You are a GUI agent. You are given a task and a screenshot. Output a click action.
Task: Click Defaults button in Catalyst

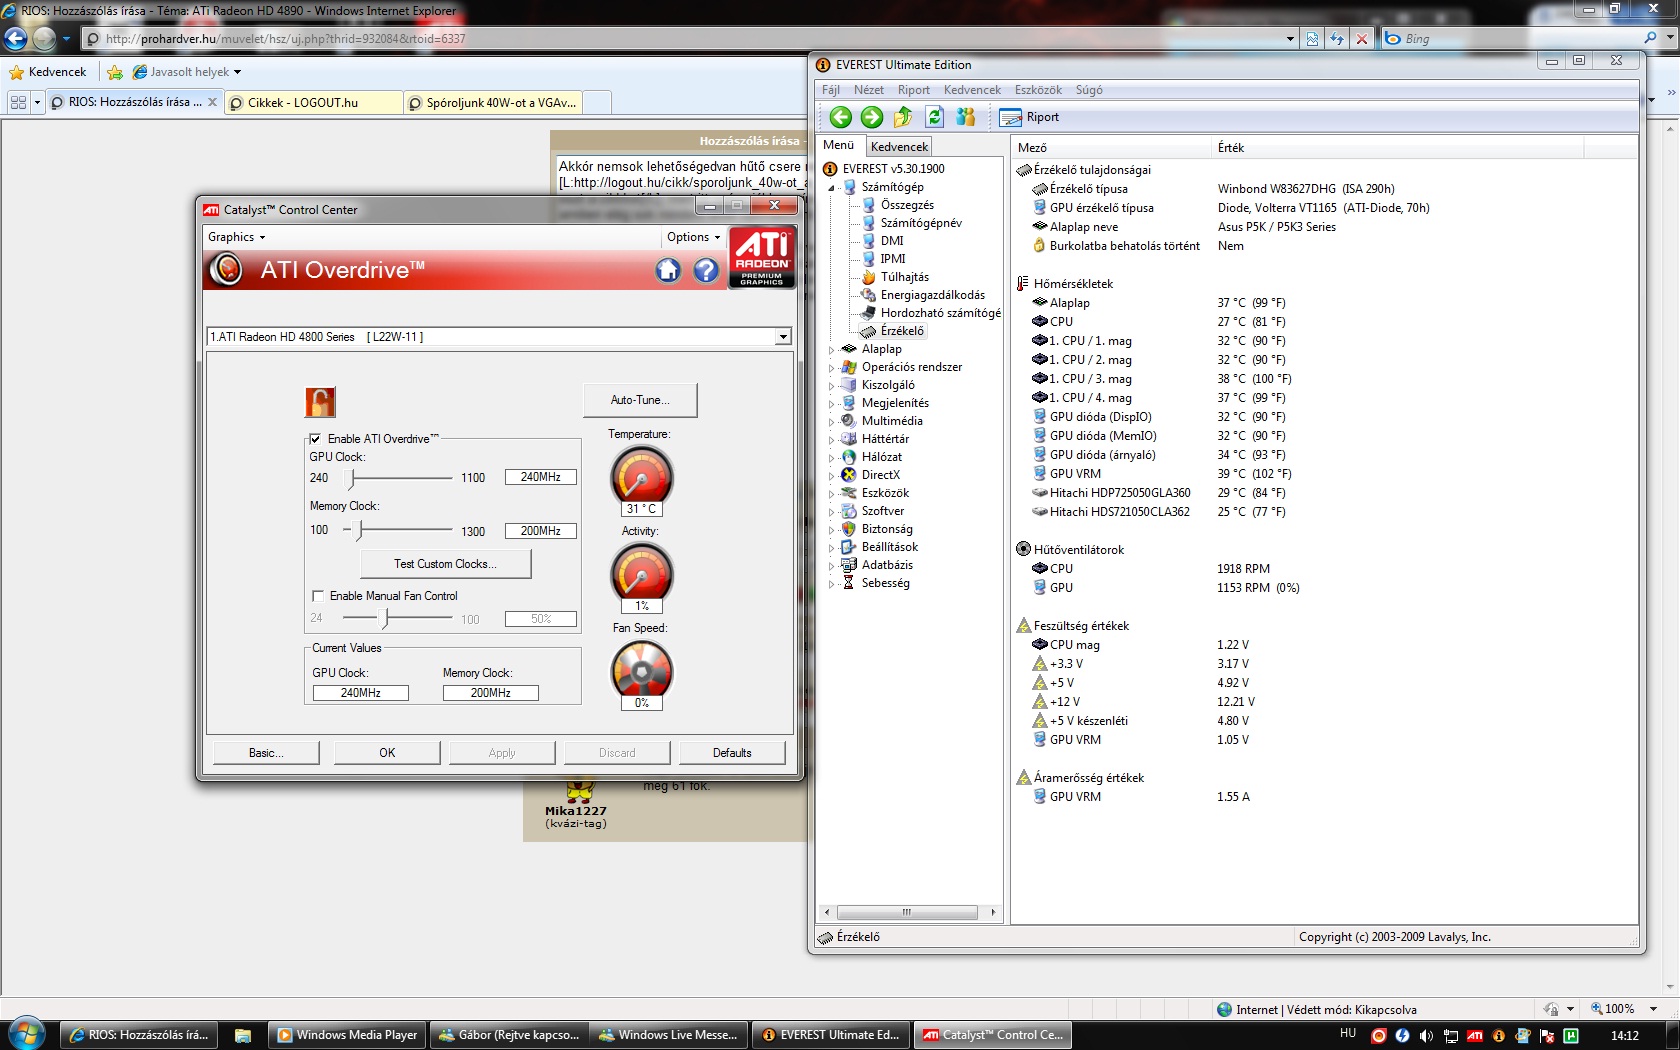click(x=732, y=753)
